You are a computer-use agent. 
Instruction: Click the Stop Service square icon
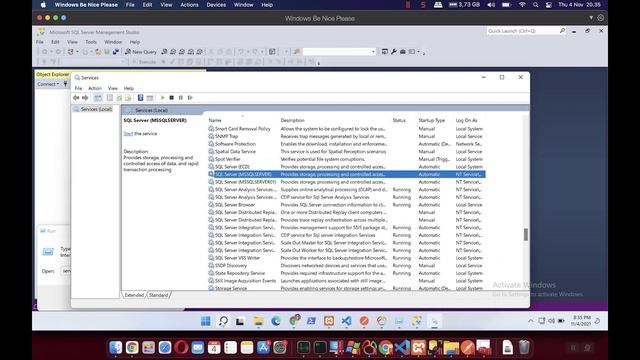click(x=172, y=98)
